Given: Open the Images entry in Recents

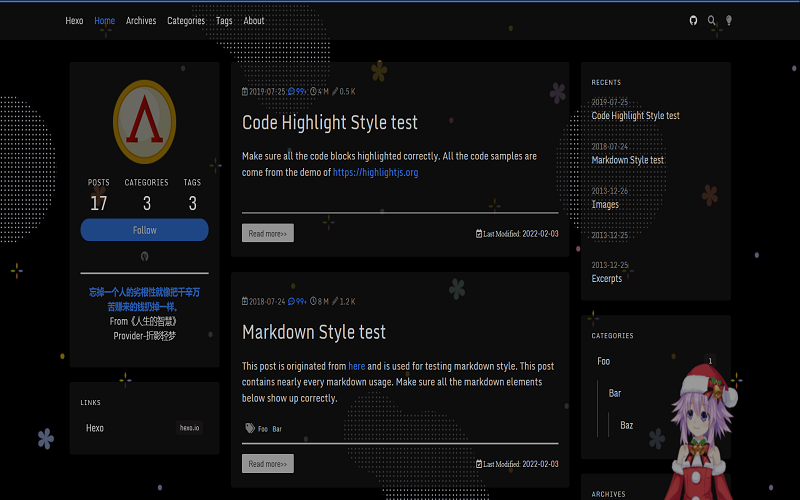Looking at the screenshot, I should click(x=605, y=204).
